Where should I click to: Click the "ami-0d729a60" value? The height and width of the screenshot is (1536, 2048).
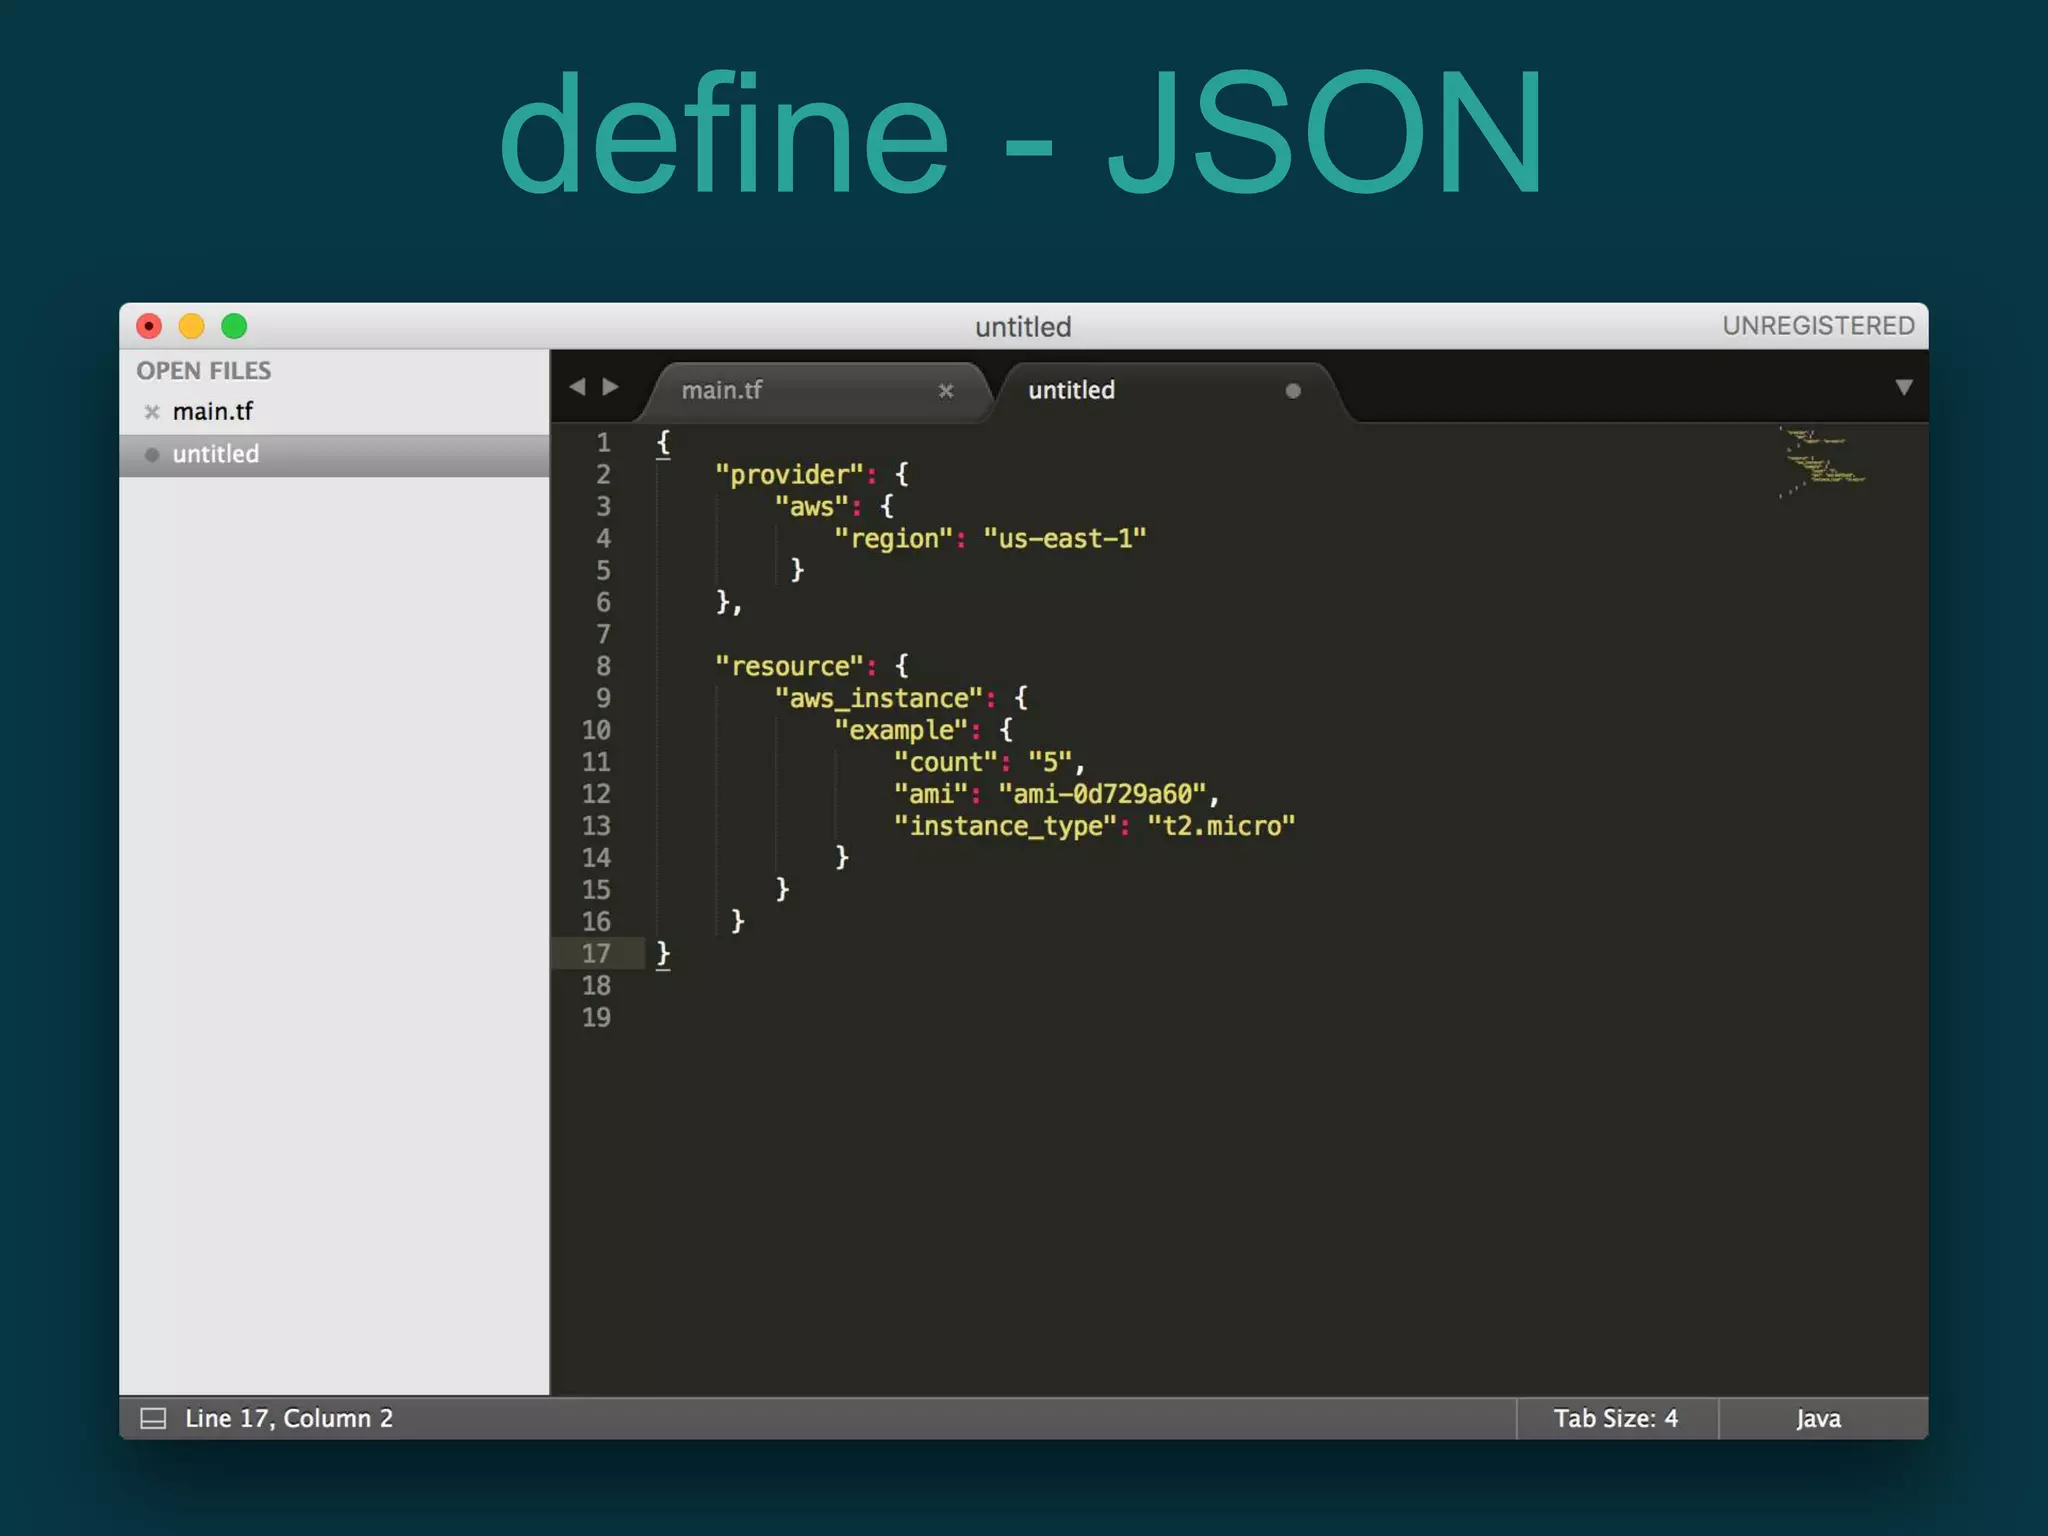[x=1102, y=794]
